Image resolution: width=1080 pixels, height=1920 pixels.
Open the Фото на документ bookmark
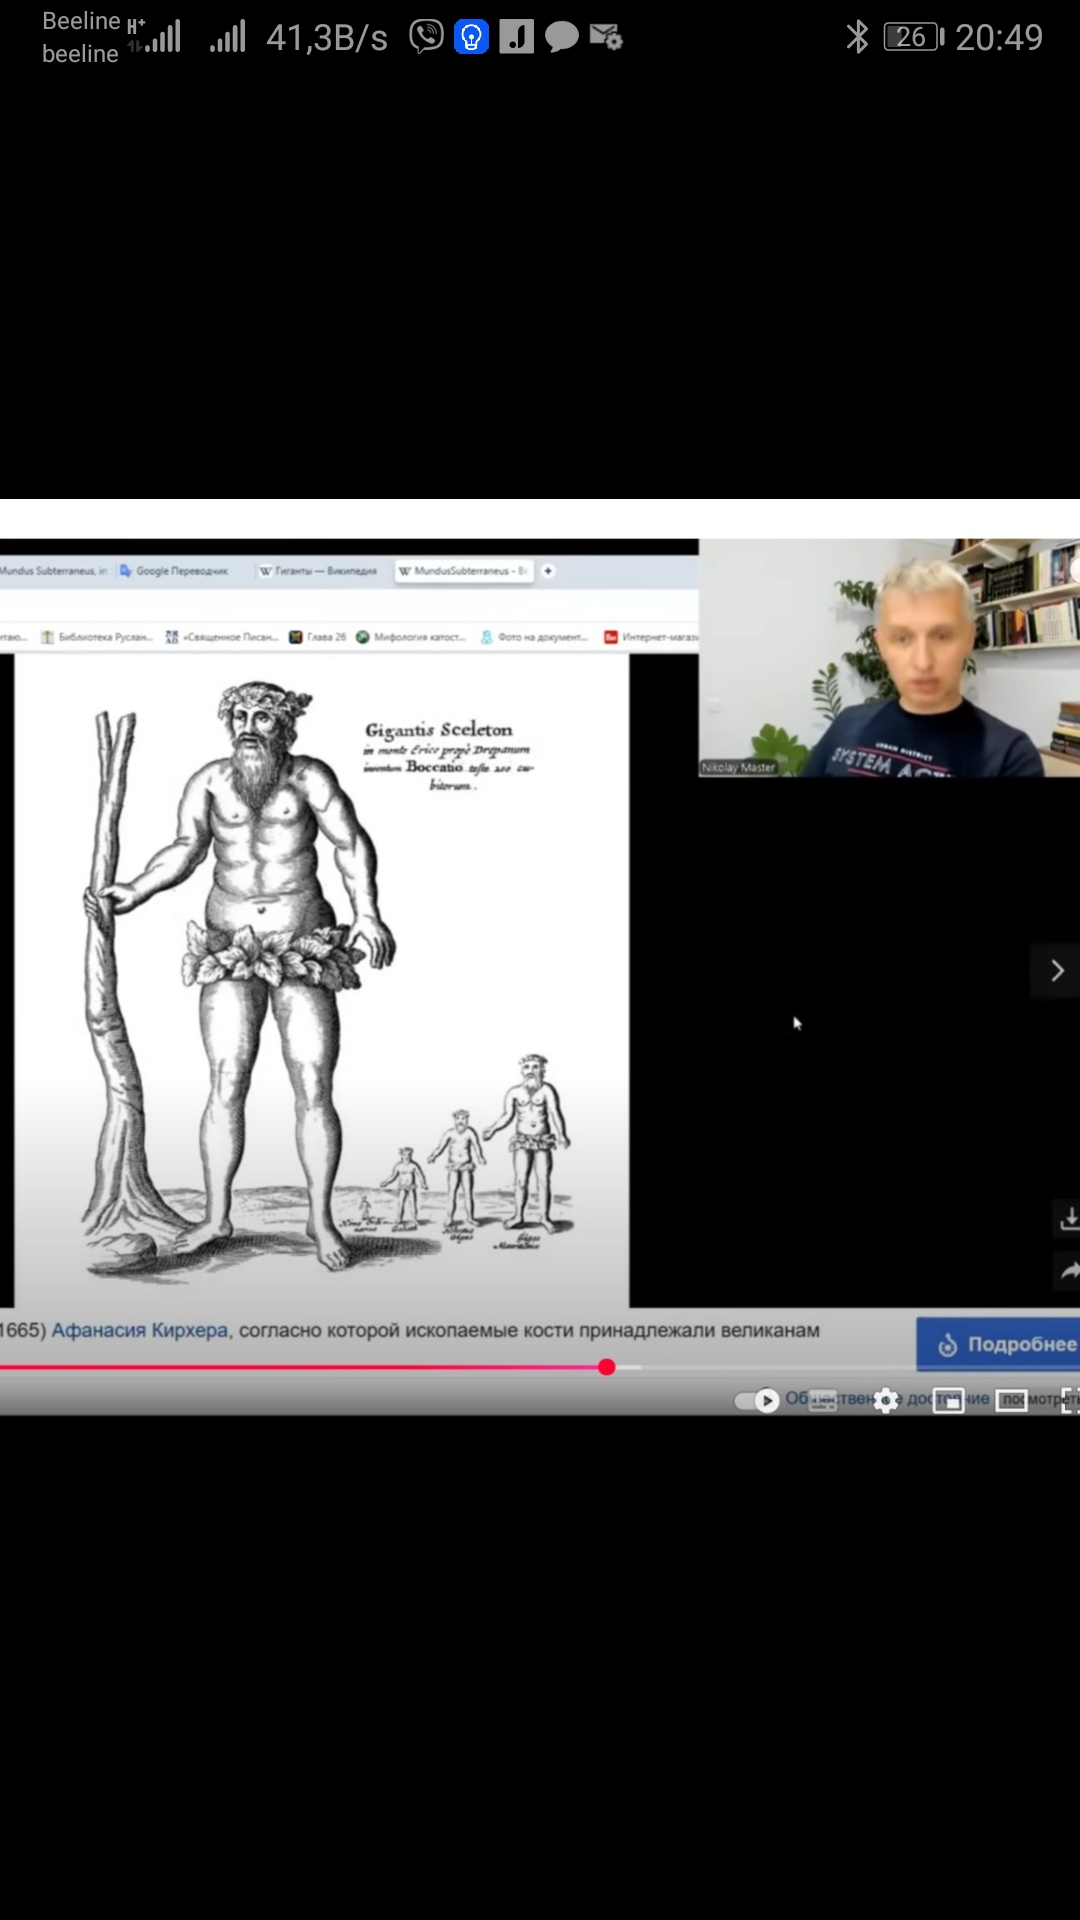(x=536, y=637)
